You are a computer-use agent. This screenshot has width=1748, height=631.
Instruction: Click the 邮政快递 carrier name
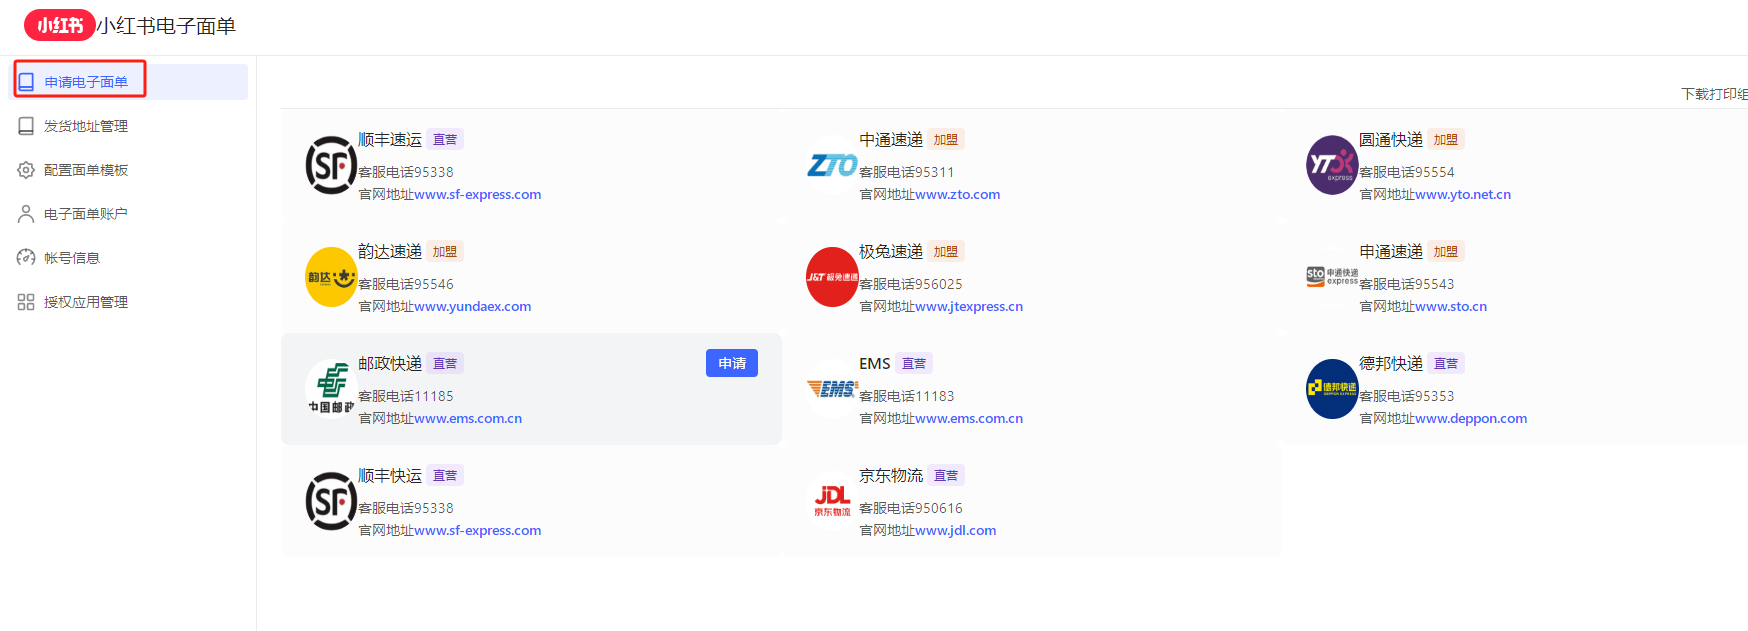coord(390,364)
